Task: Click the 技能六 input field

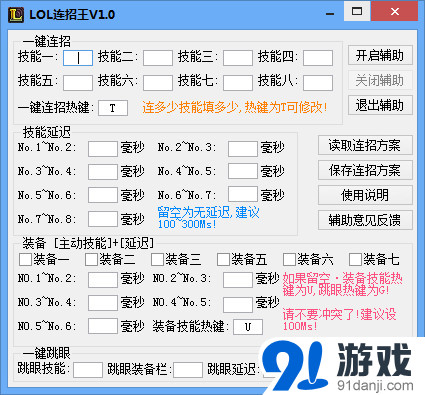Action: [158, 83]
